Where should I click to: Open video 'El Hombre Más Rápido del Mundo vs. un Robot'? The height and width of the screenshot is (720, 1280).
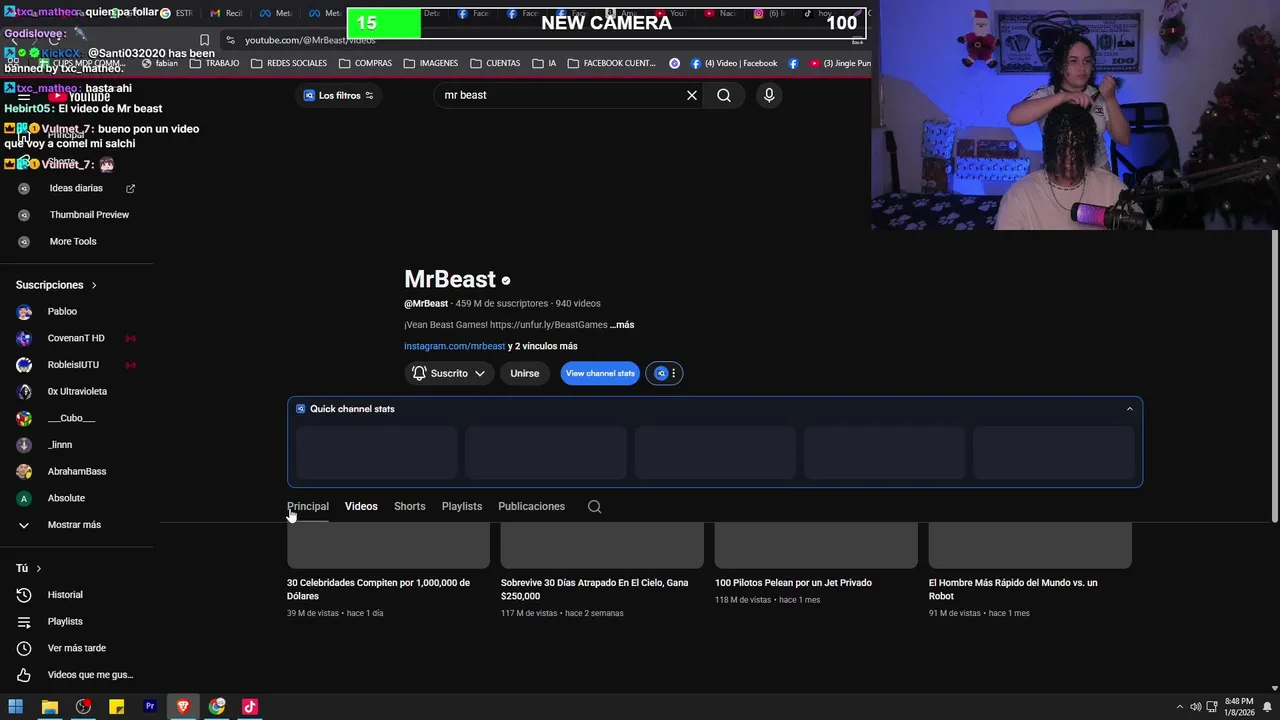click(1013, 589)
